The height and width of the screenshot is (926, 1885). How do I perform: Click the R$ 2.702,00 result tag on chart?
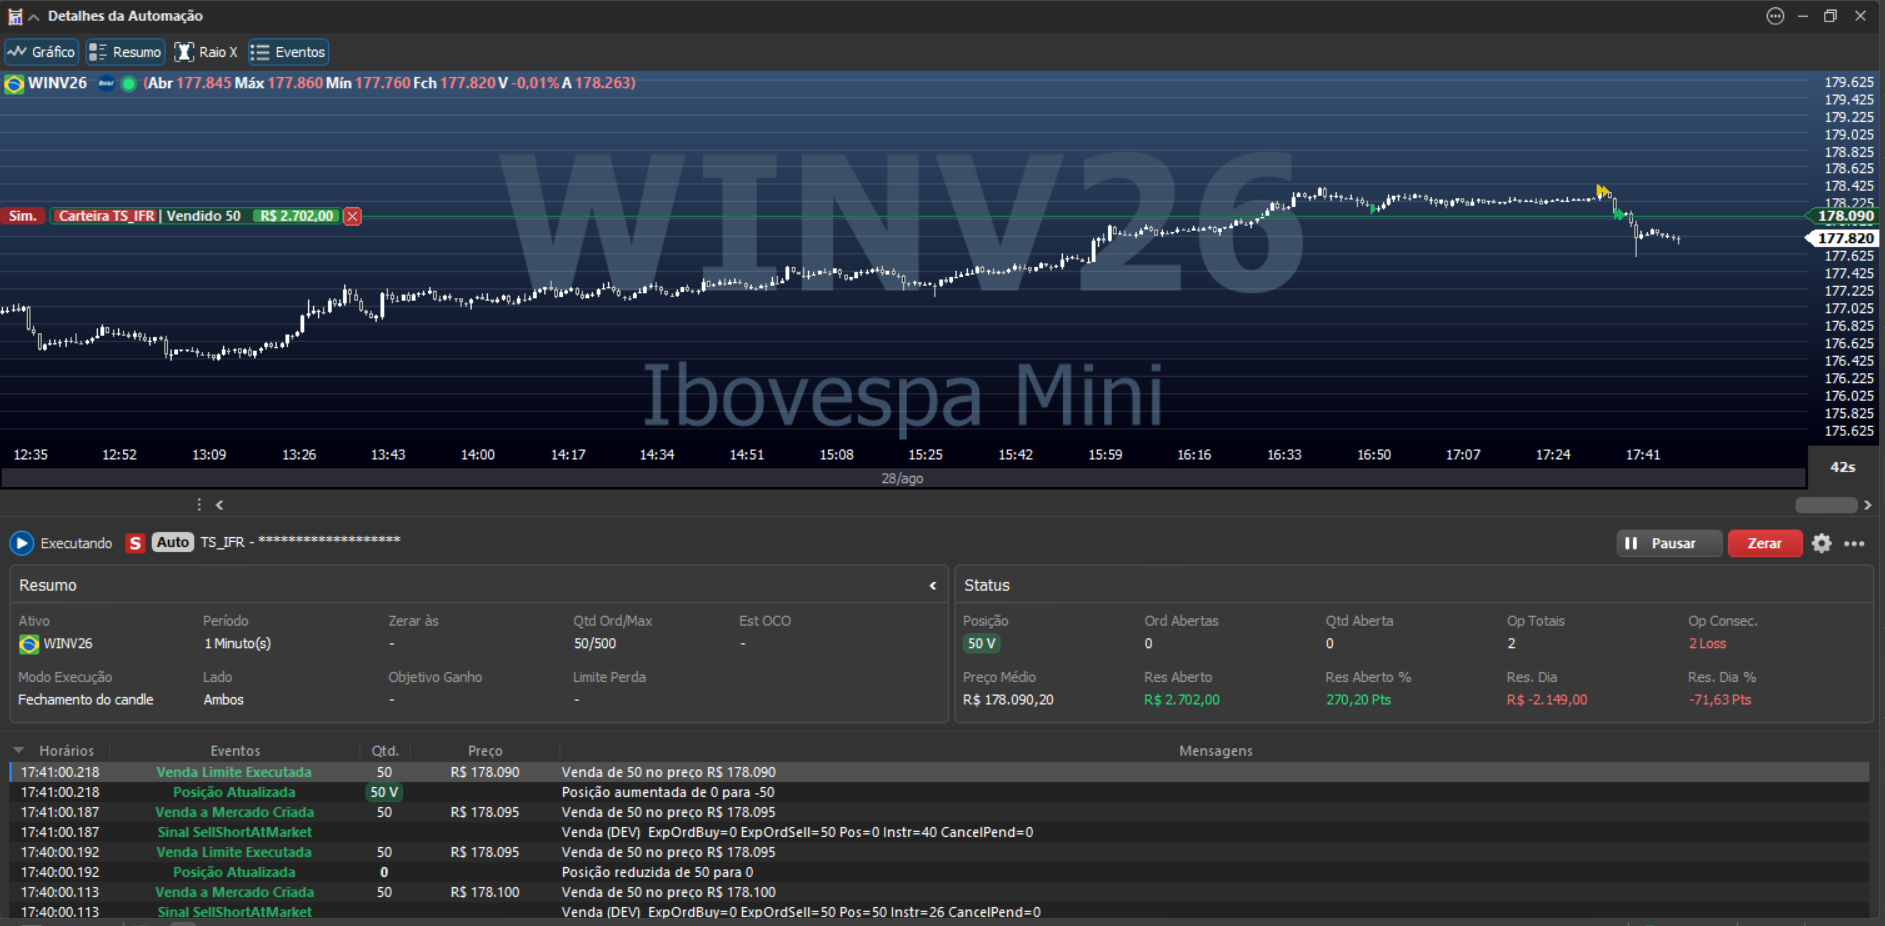297,216
